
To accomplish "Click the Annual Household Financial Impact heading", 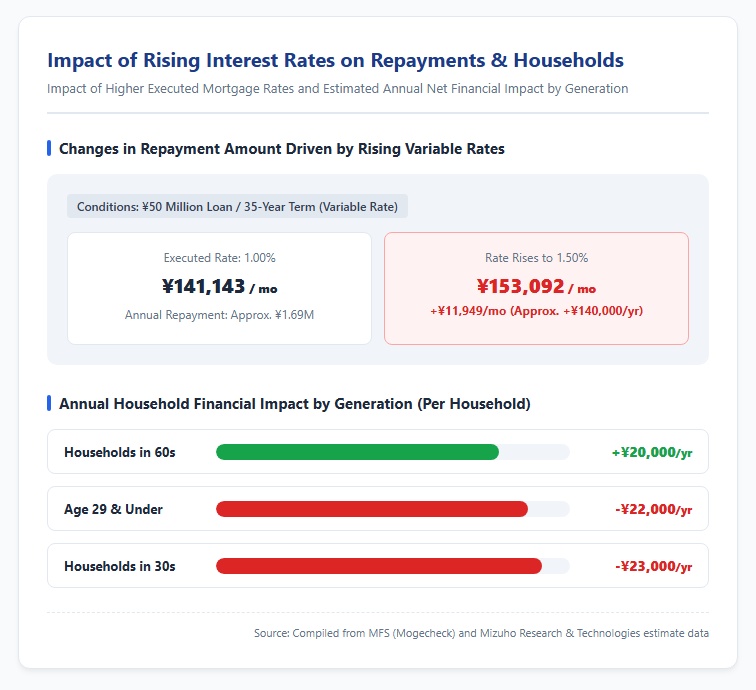I will (295, 404).
